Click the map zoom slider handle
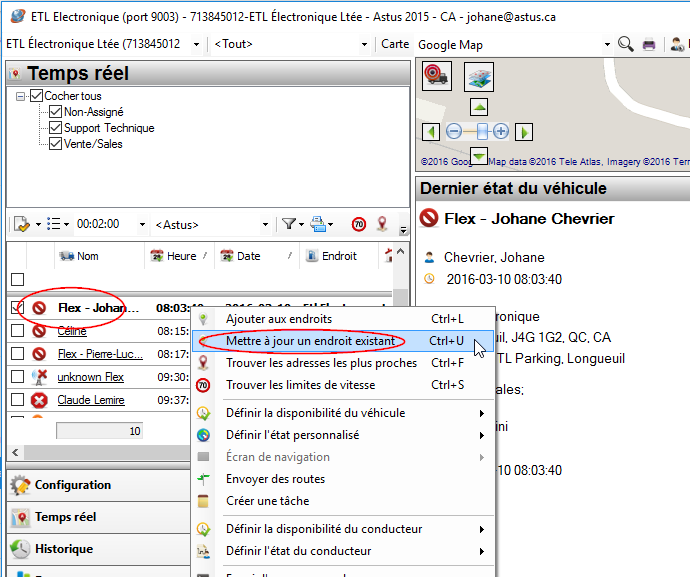The height and width of the screenshot is (577, 690). [481, 131]
